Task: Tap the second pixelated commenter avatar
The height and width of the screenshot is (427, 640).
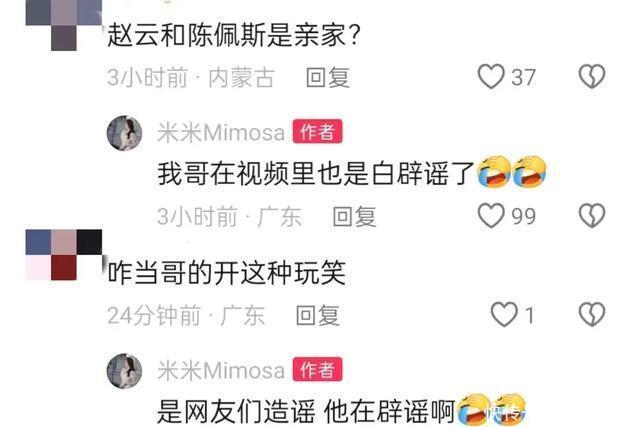Action: (64, 255)
